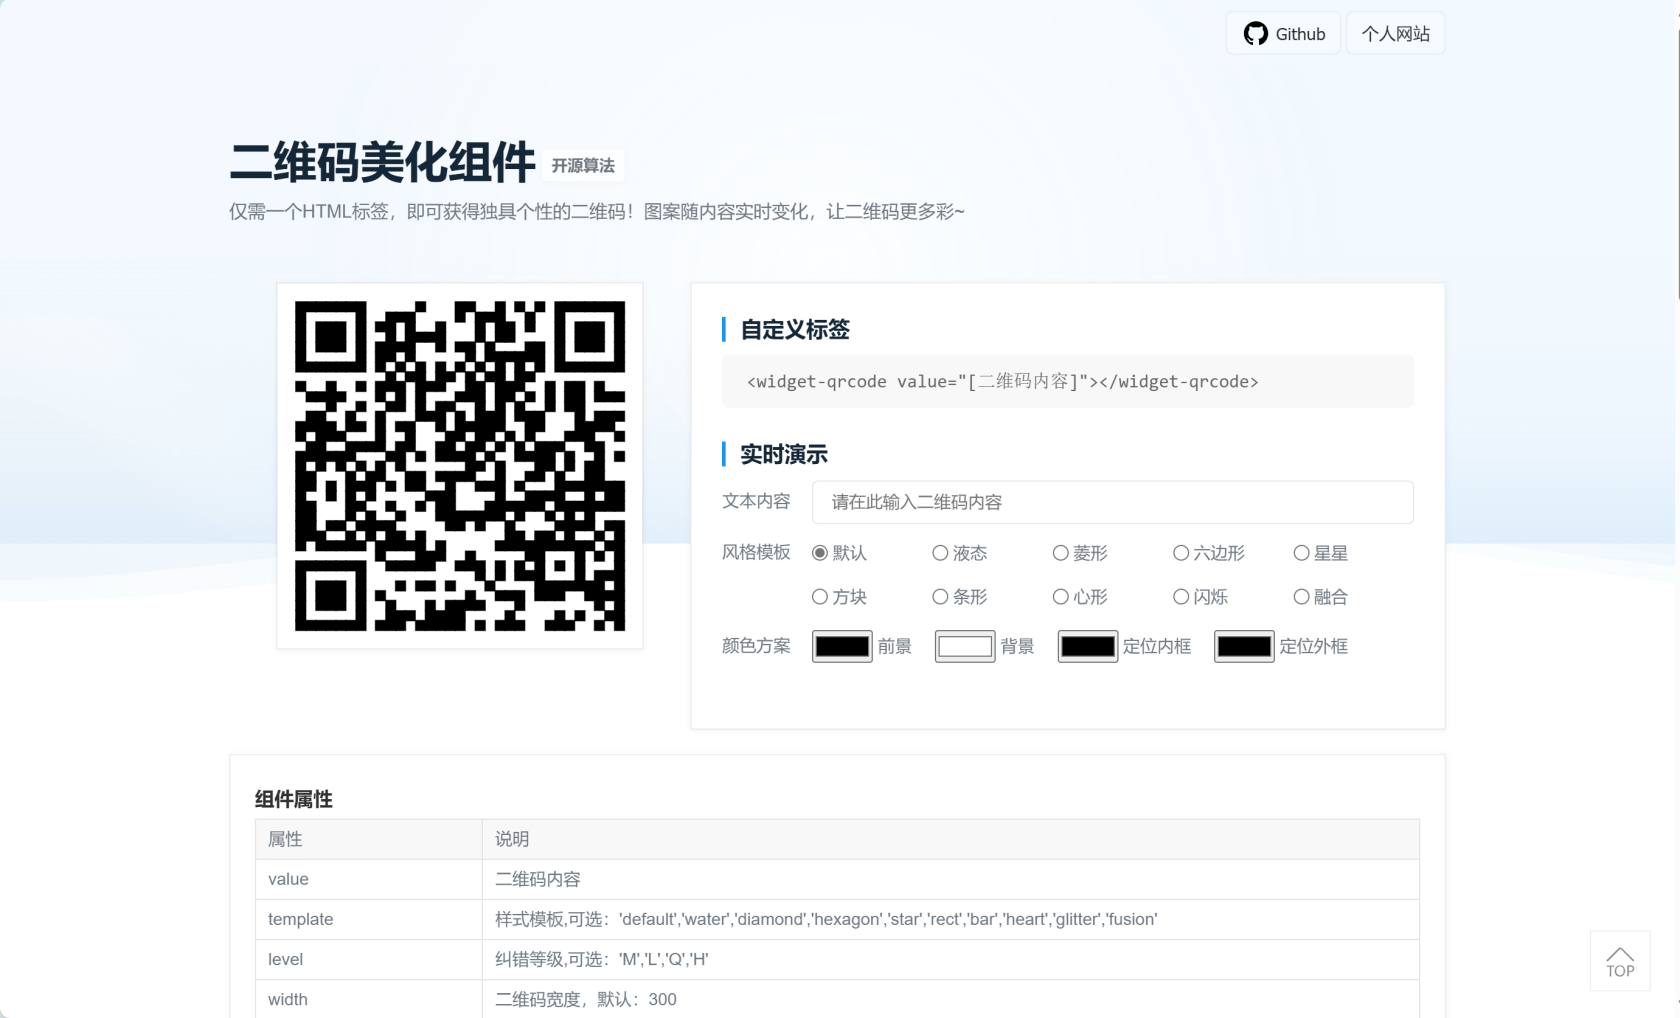Click the value property cell
1680x1018 pixels.
[x=369, y=880]
